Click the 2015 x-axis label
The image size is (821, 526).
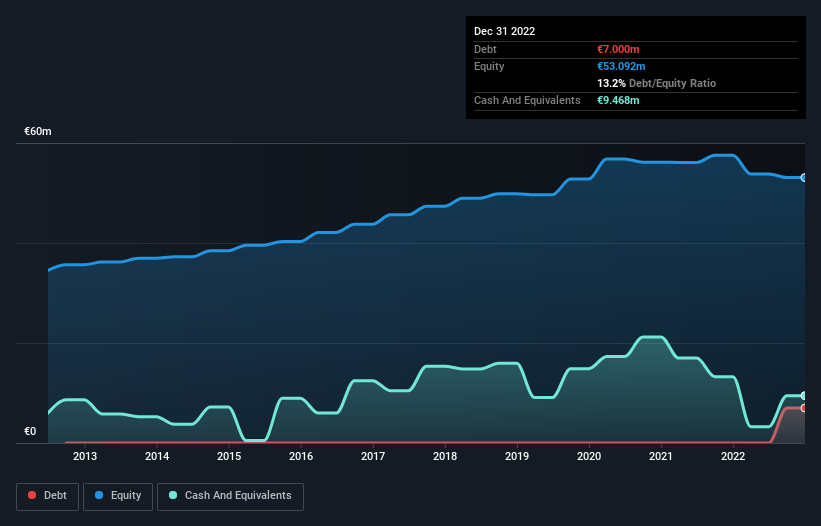pyautogui.click(x=229, y=456)
